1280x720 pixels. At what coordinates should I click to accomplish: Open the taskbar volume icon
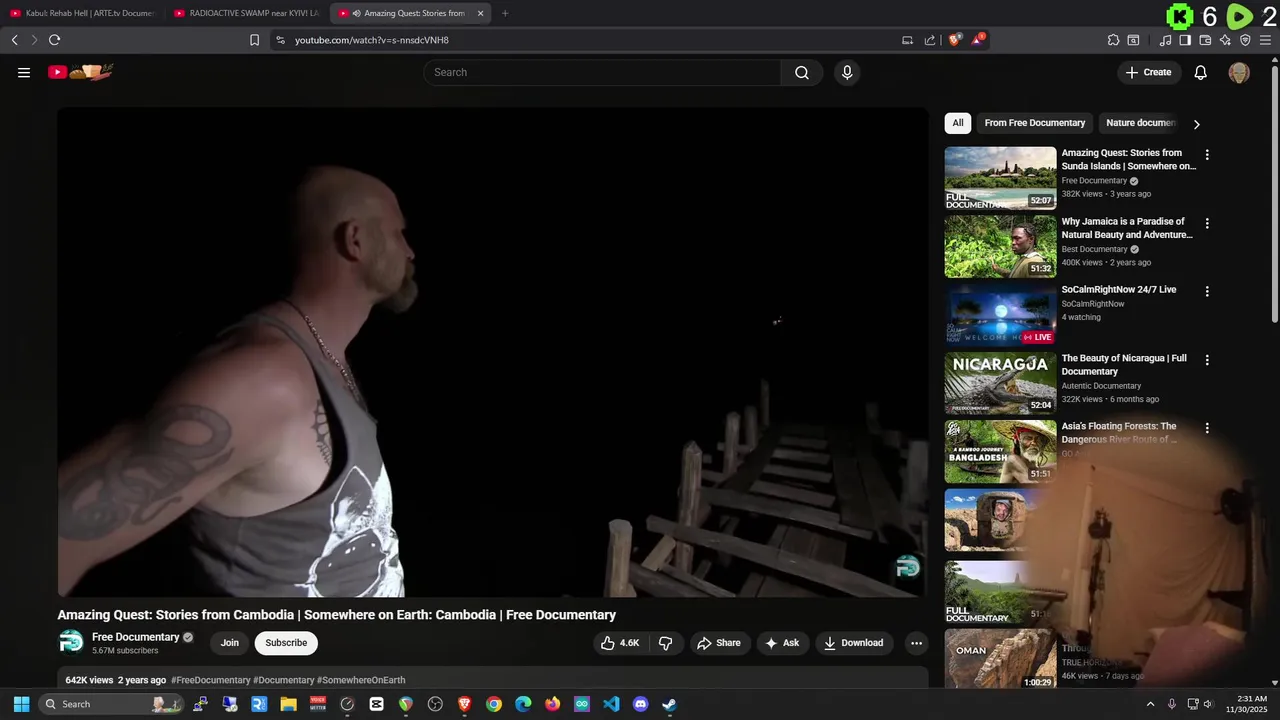click(x=1208, y=704)
